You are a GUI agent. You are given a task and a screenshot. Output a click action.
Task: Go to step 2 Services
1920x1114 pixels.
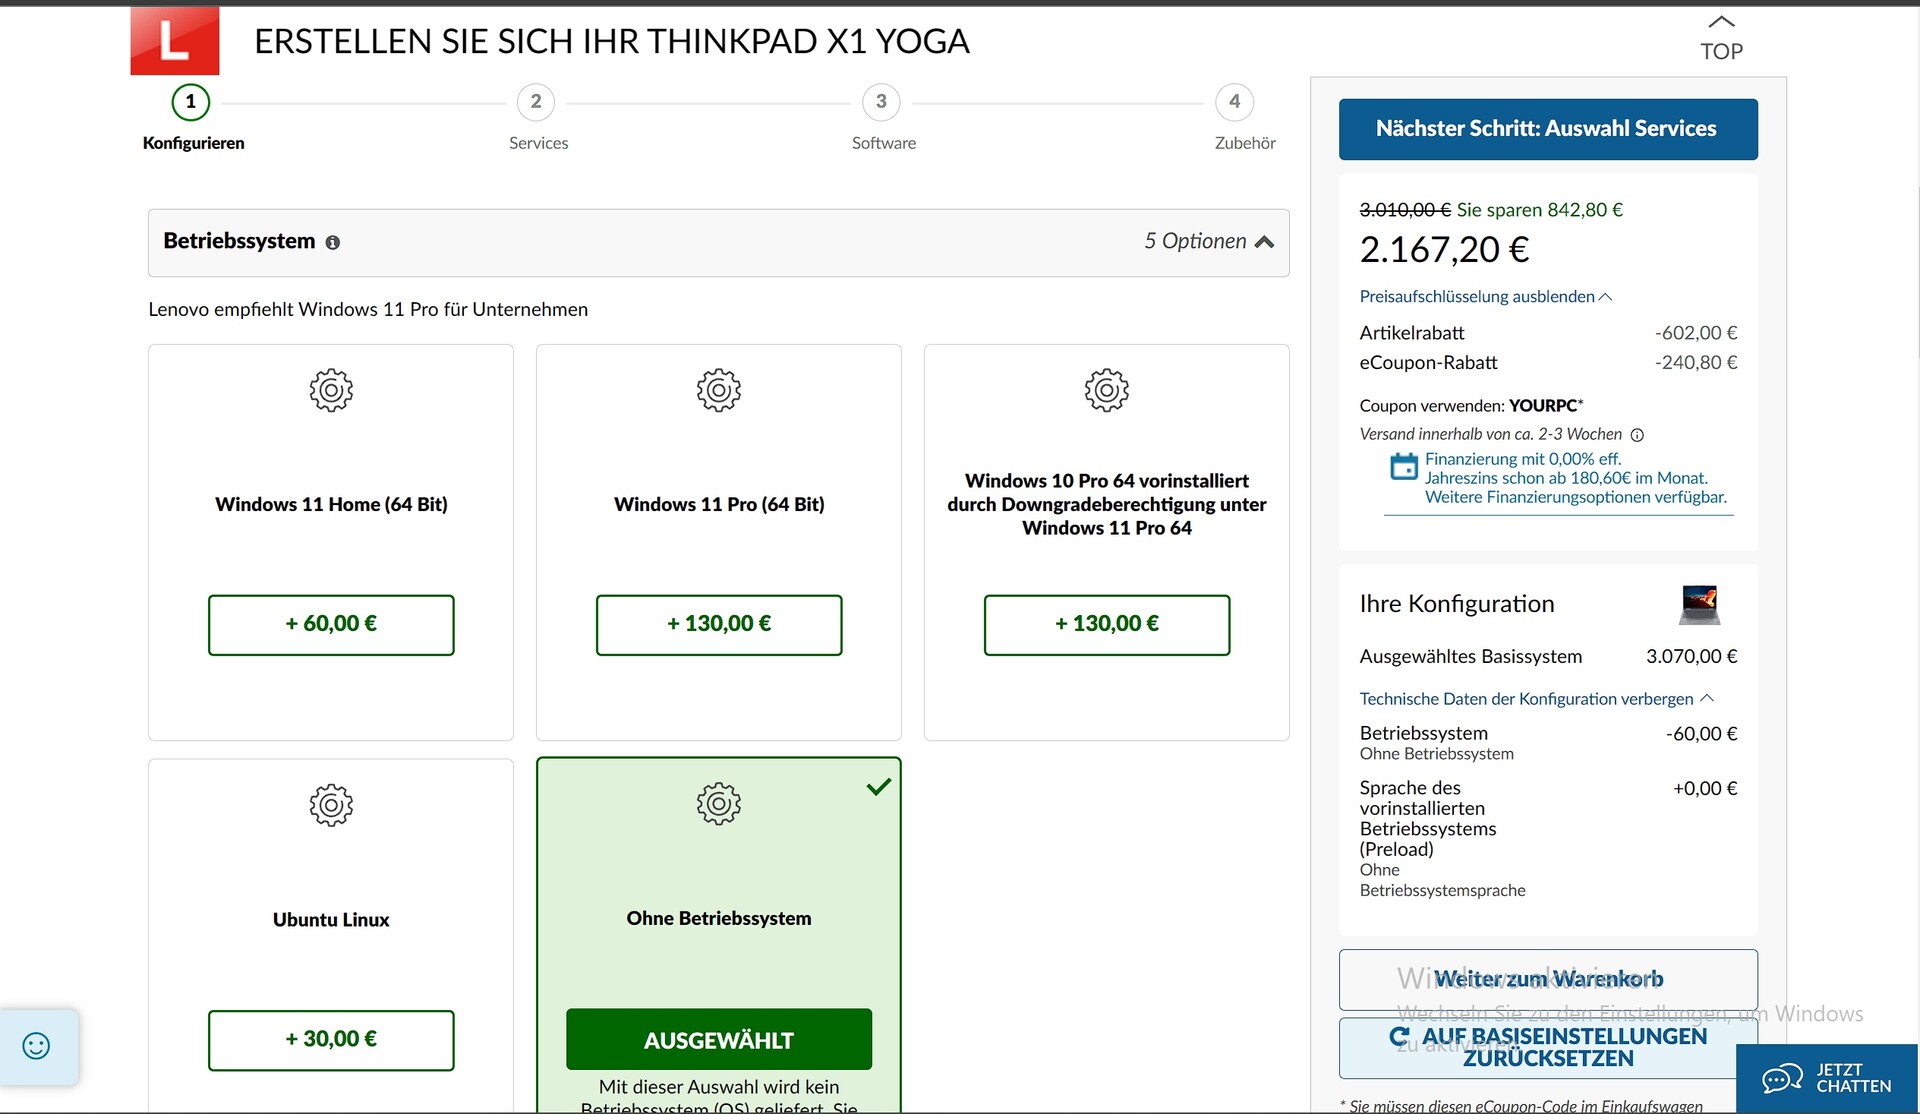coord(536,102)
